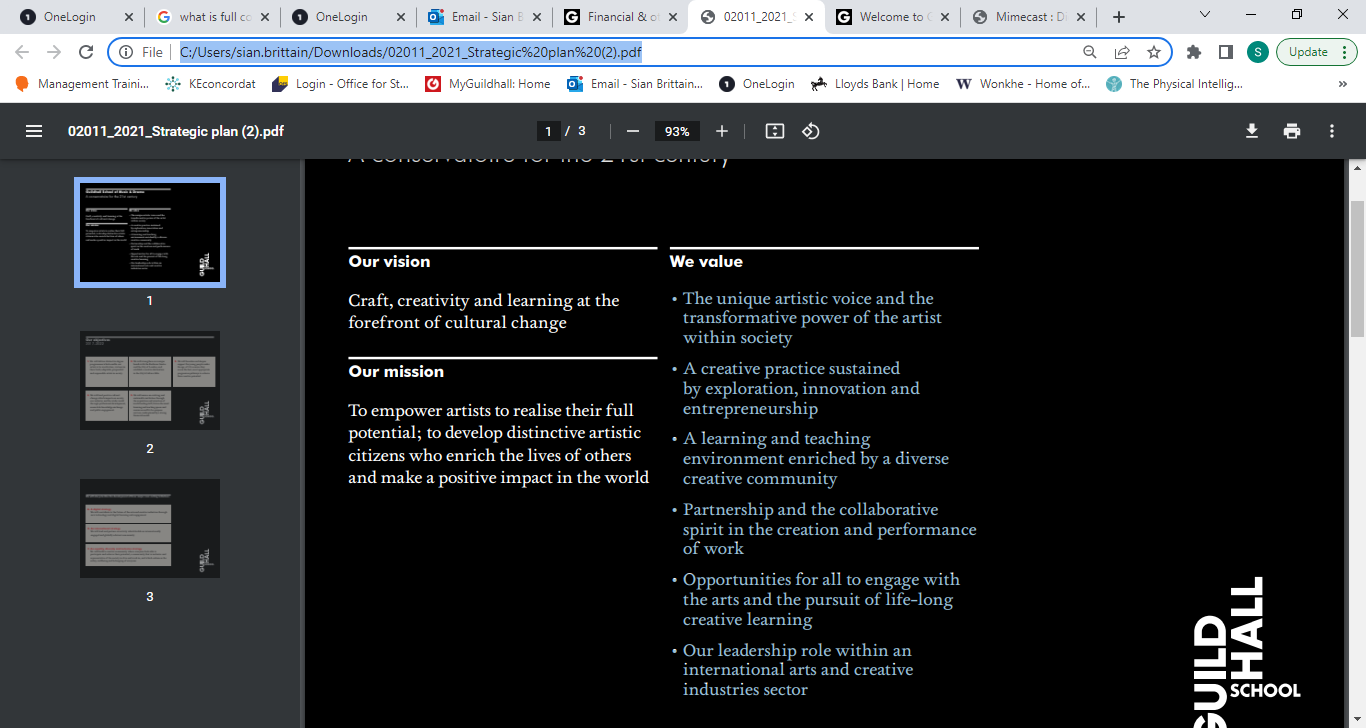Click the fit to page icon
This screenshot has height=728, width=1366.
click(774, 131)
